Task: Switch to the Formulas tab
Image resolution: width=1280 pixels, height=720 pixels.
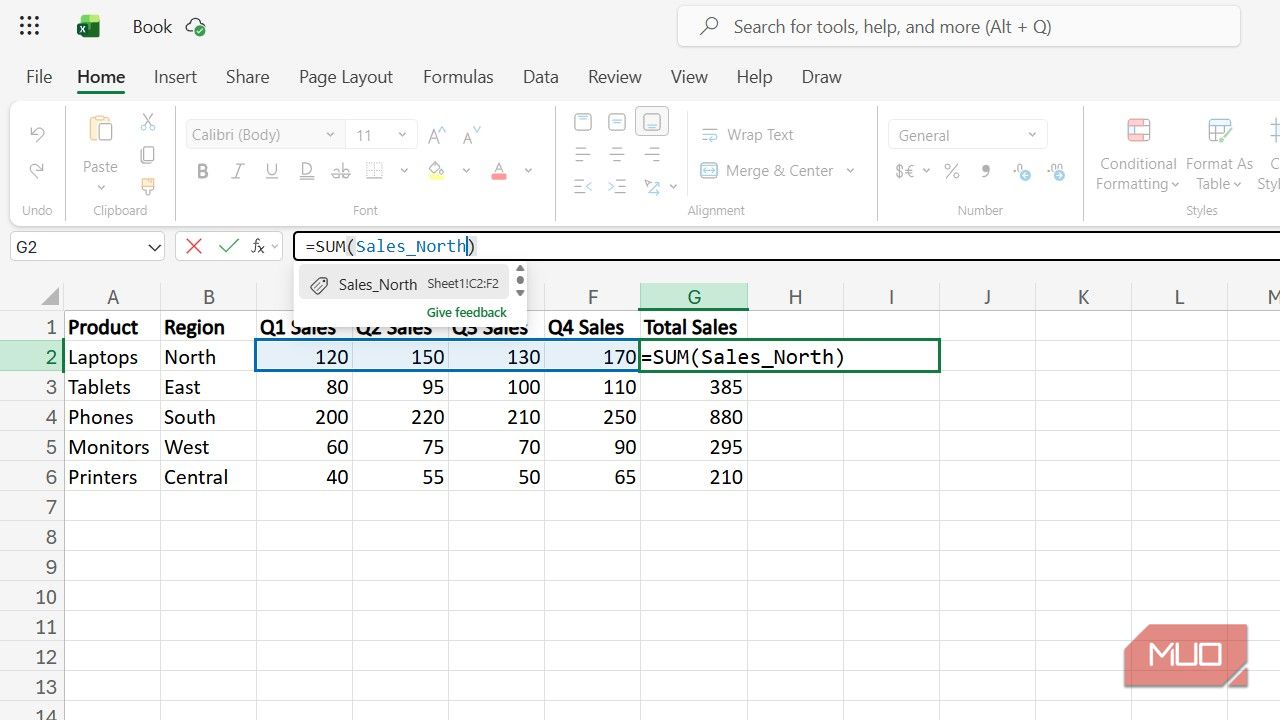Action: click(x=458, y=77)
